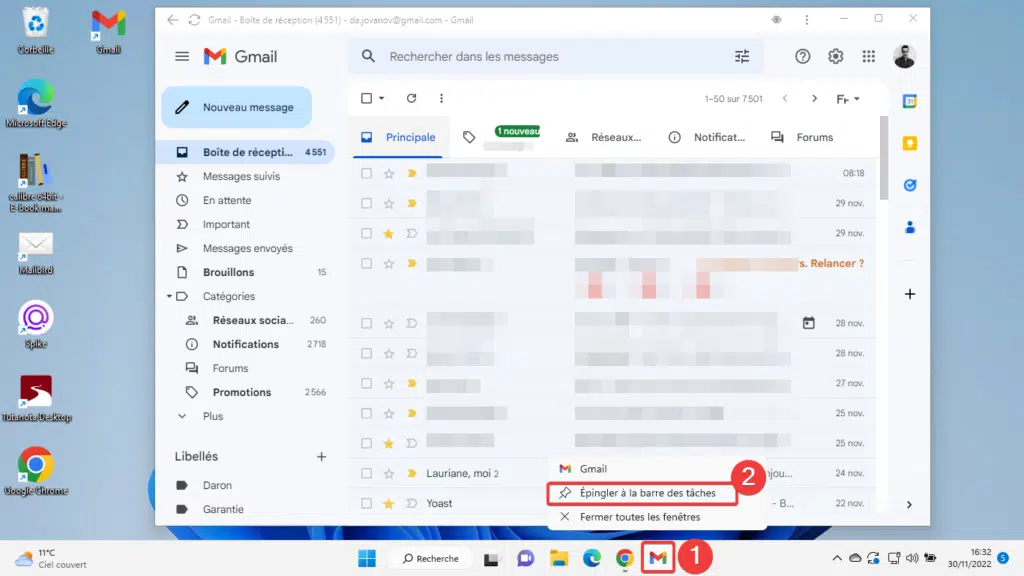Click the taskbar Recherche search box
This screenshot has width=1024, height=576.
[431, 558]
